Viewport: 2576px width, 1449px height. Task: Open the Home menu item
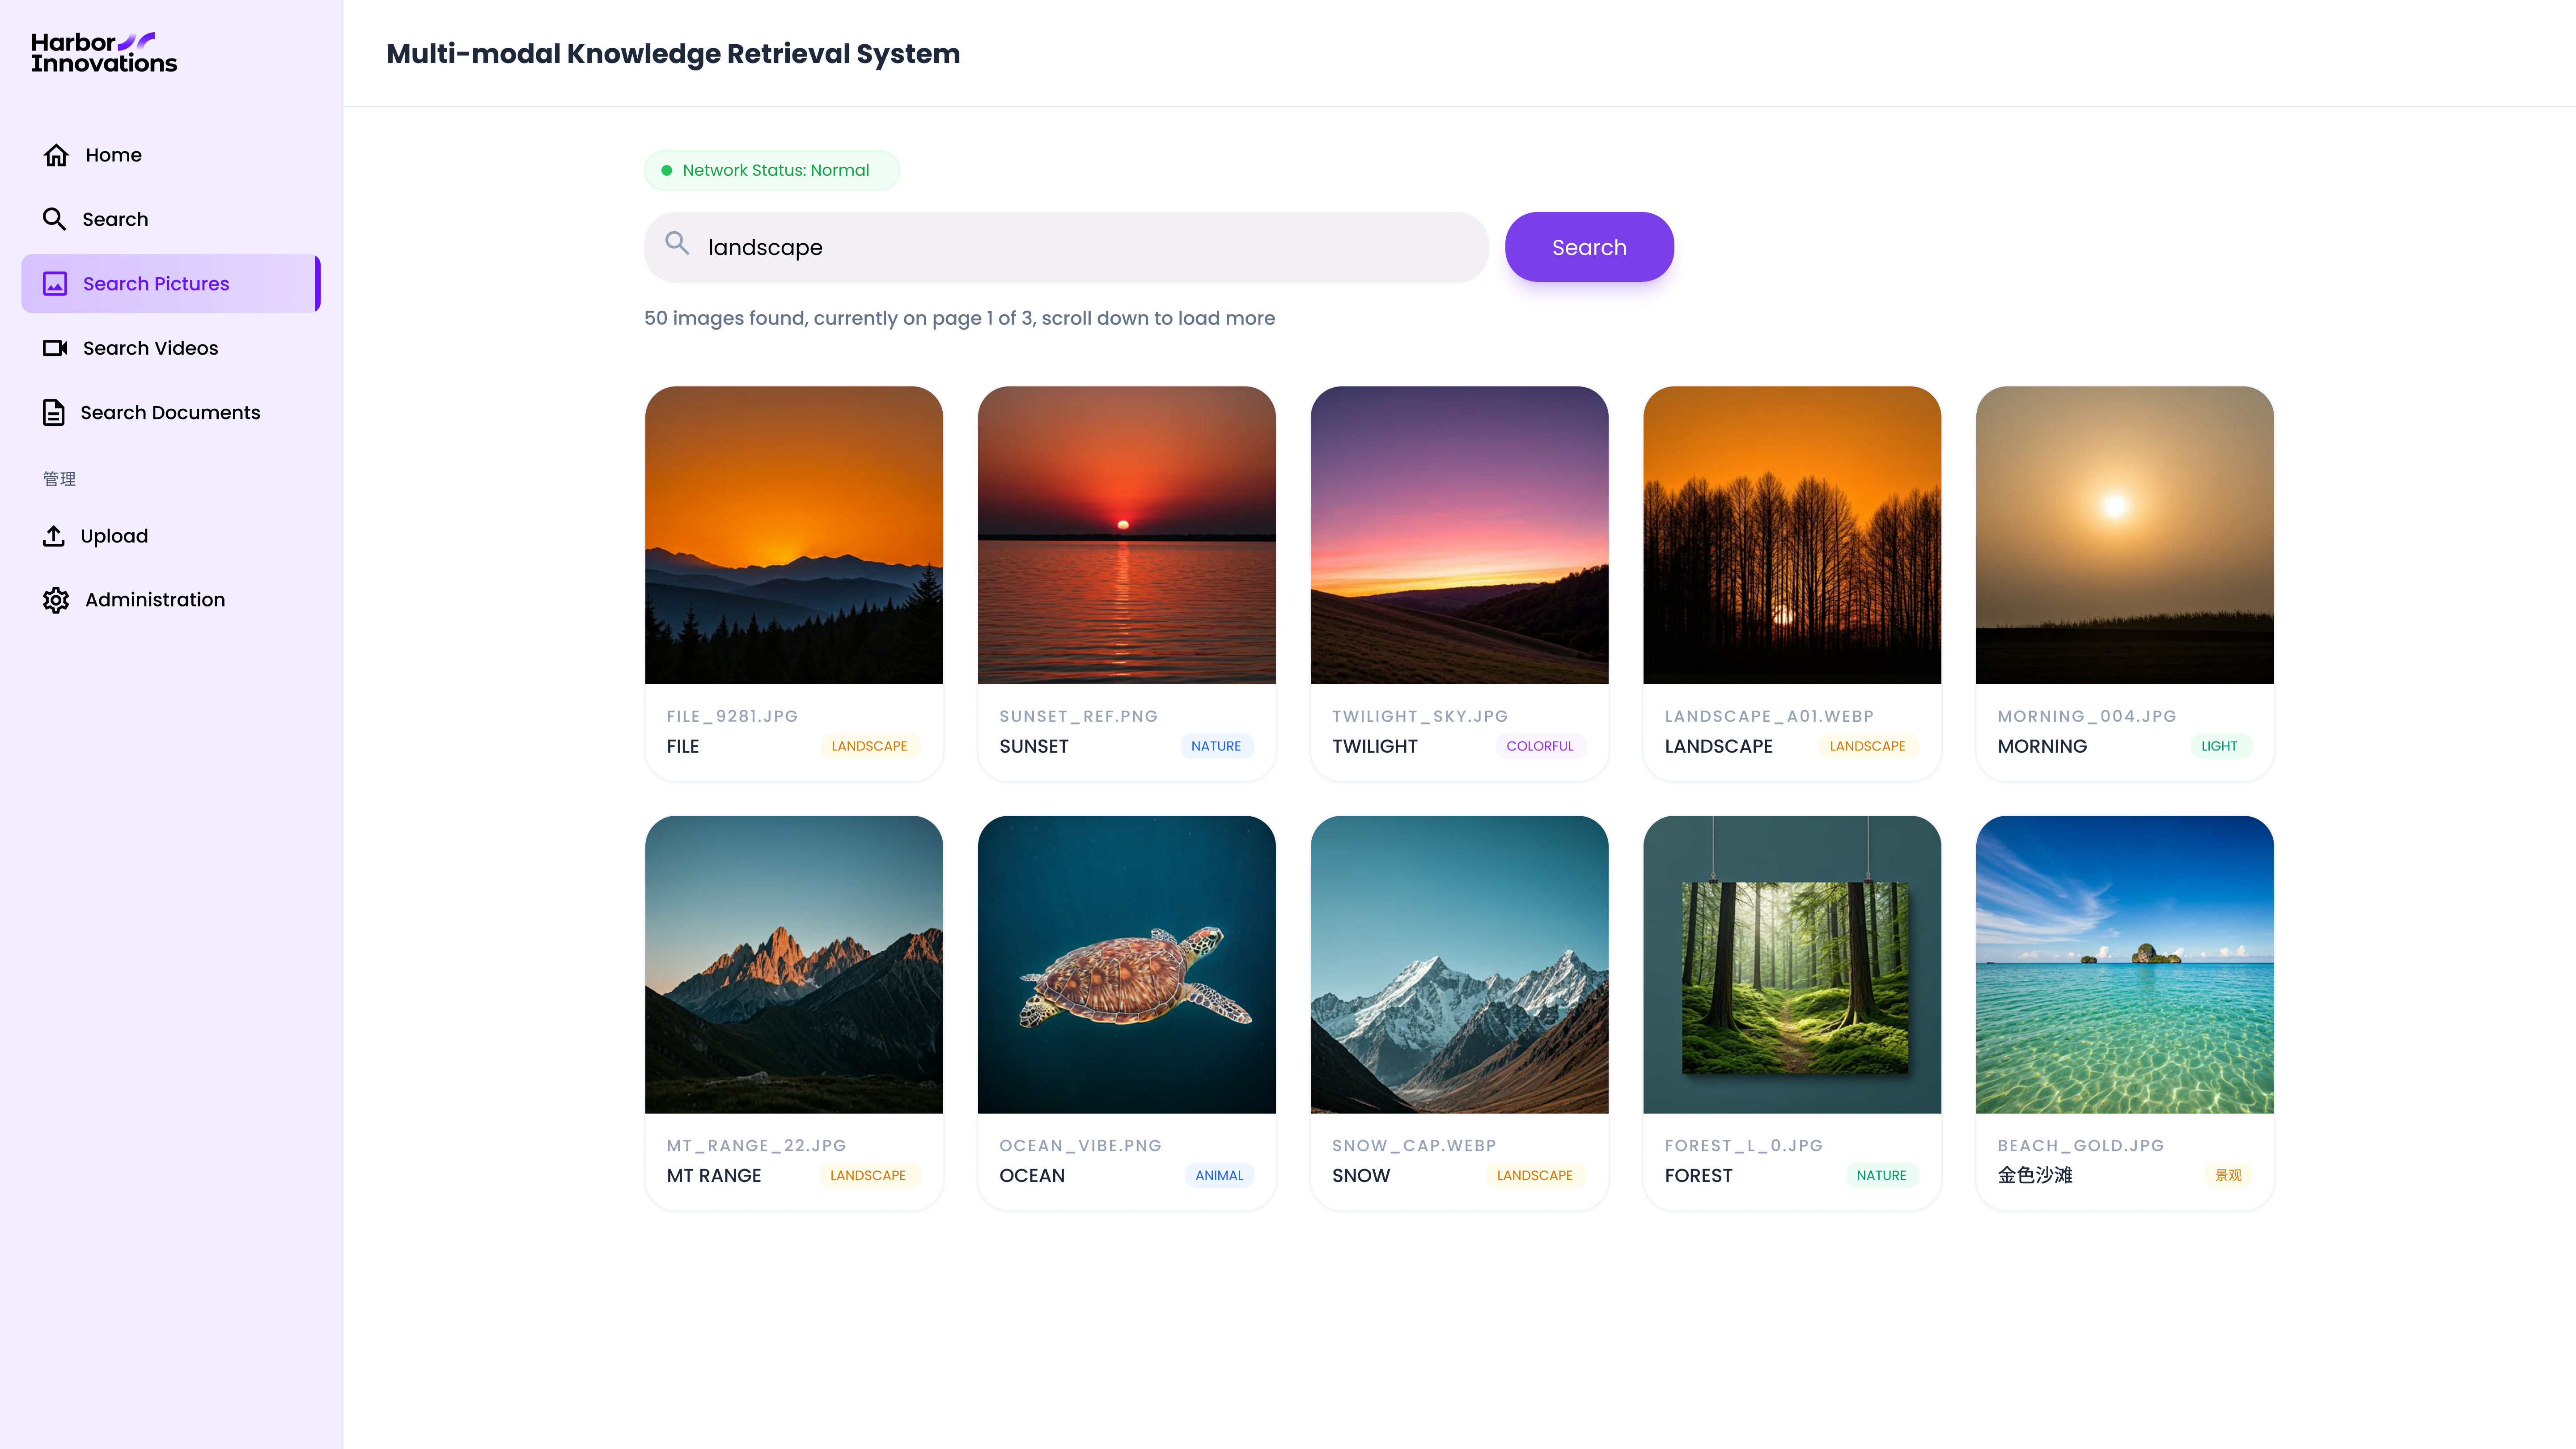(171, 155)
